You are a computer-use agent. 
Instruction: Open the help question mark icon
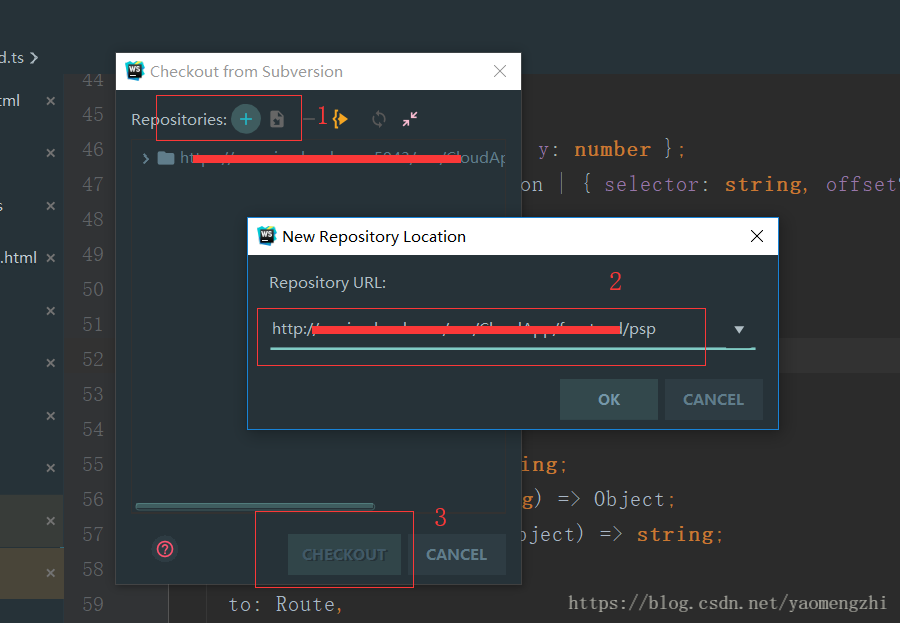165,550
